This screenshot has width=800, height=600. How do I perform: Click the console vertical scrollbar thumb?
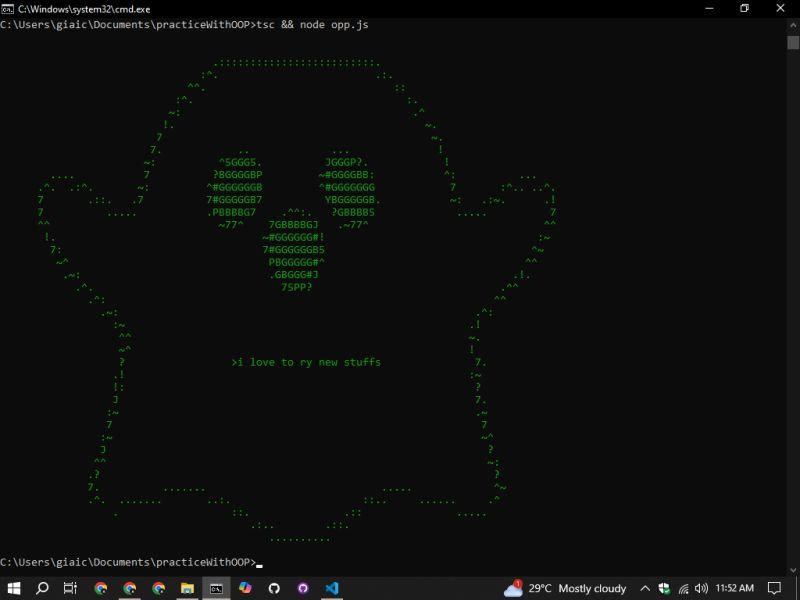[792, 42]
